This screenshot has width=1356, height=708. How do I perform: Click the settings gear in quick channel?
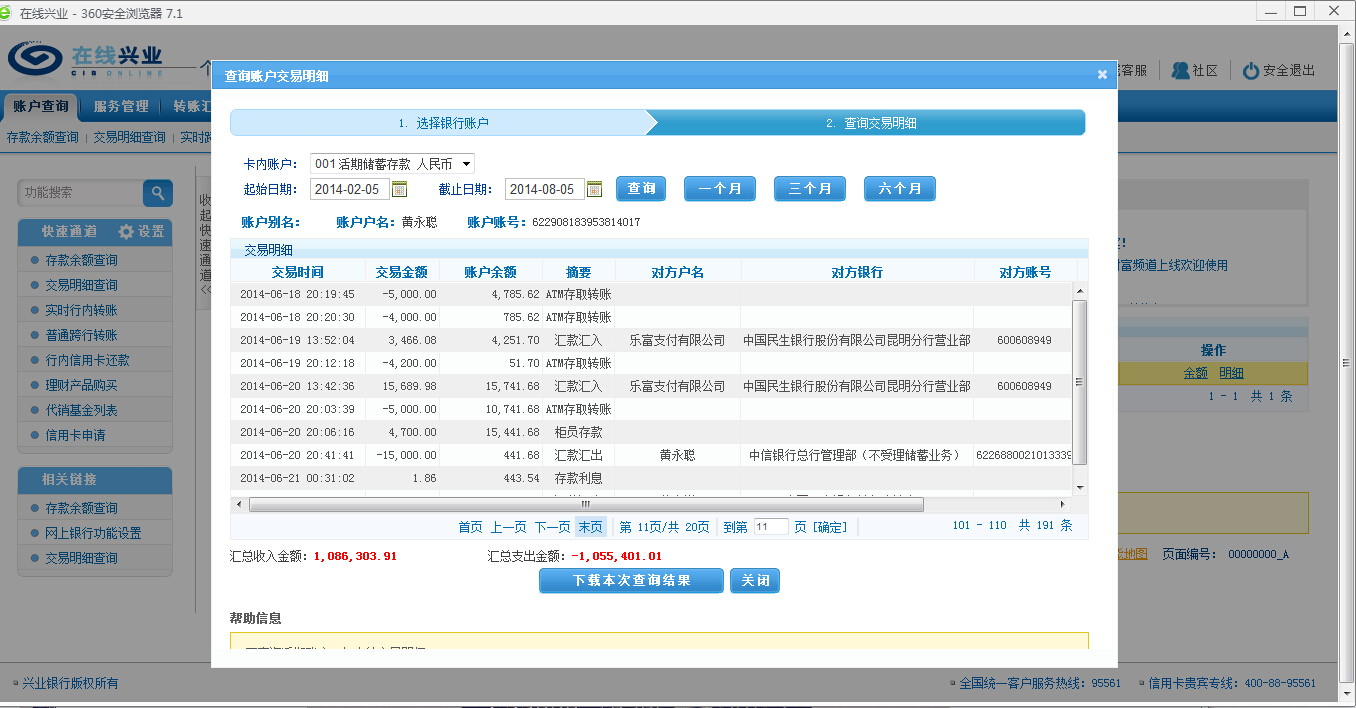click(x=126, y=232)
